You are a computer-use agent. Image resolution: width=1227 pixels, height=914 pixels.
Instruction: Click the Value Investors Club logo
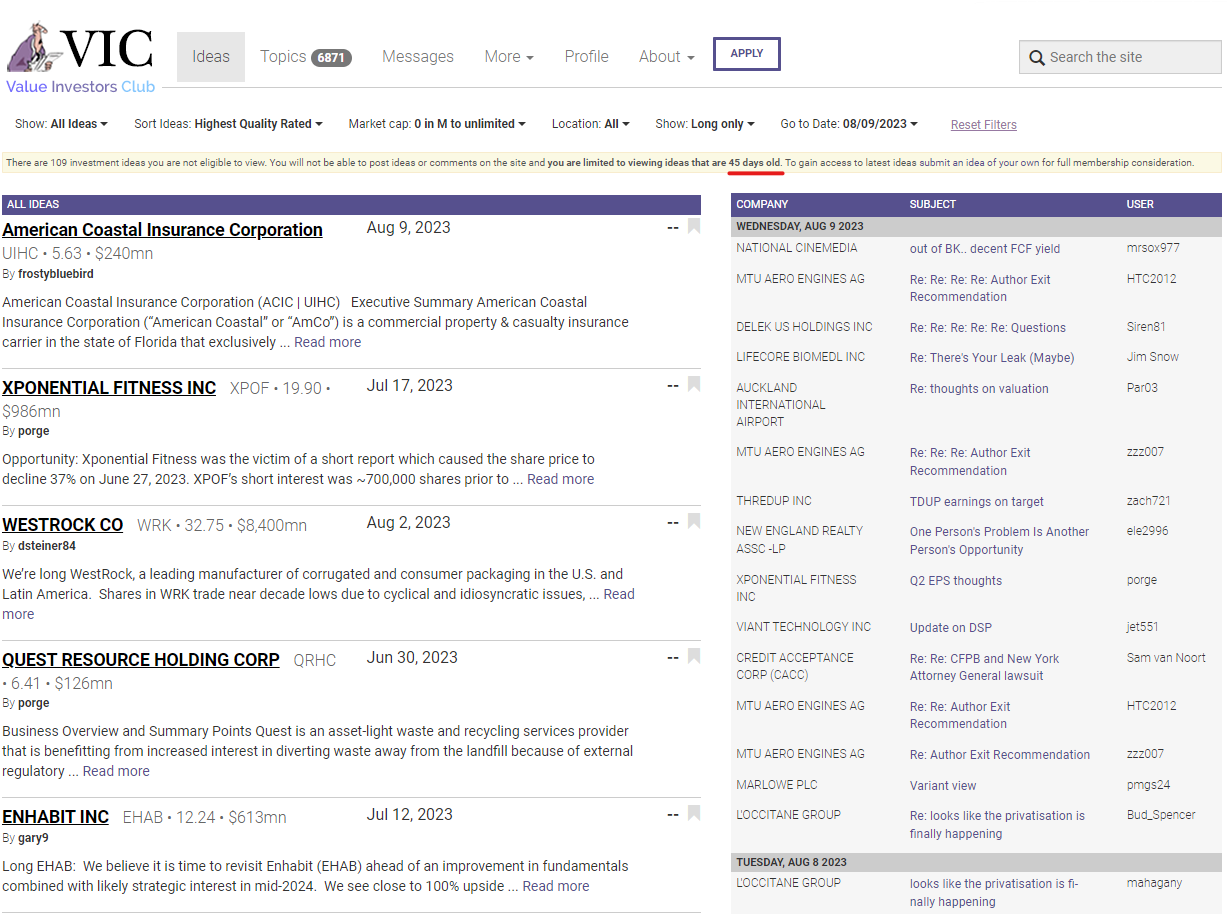80,58
